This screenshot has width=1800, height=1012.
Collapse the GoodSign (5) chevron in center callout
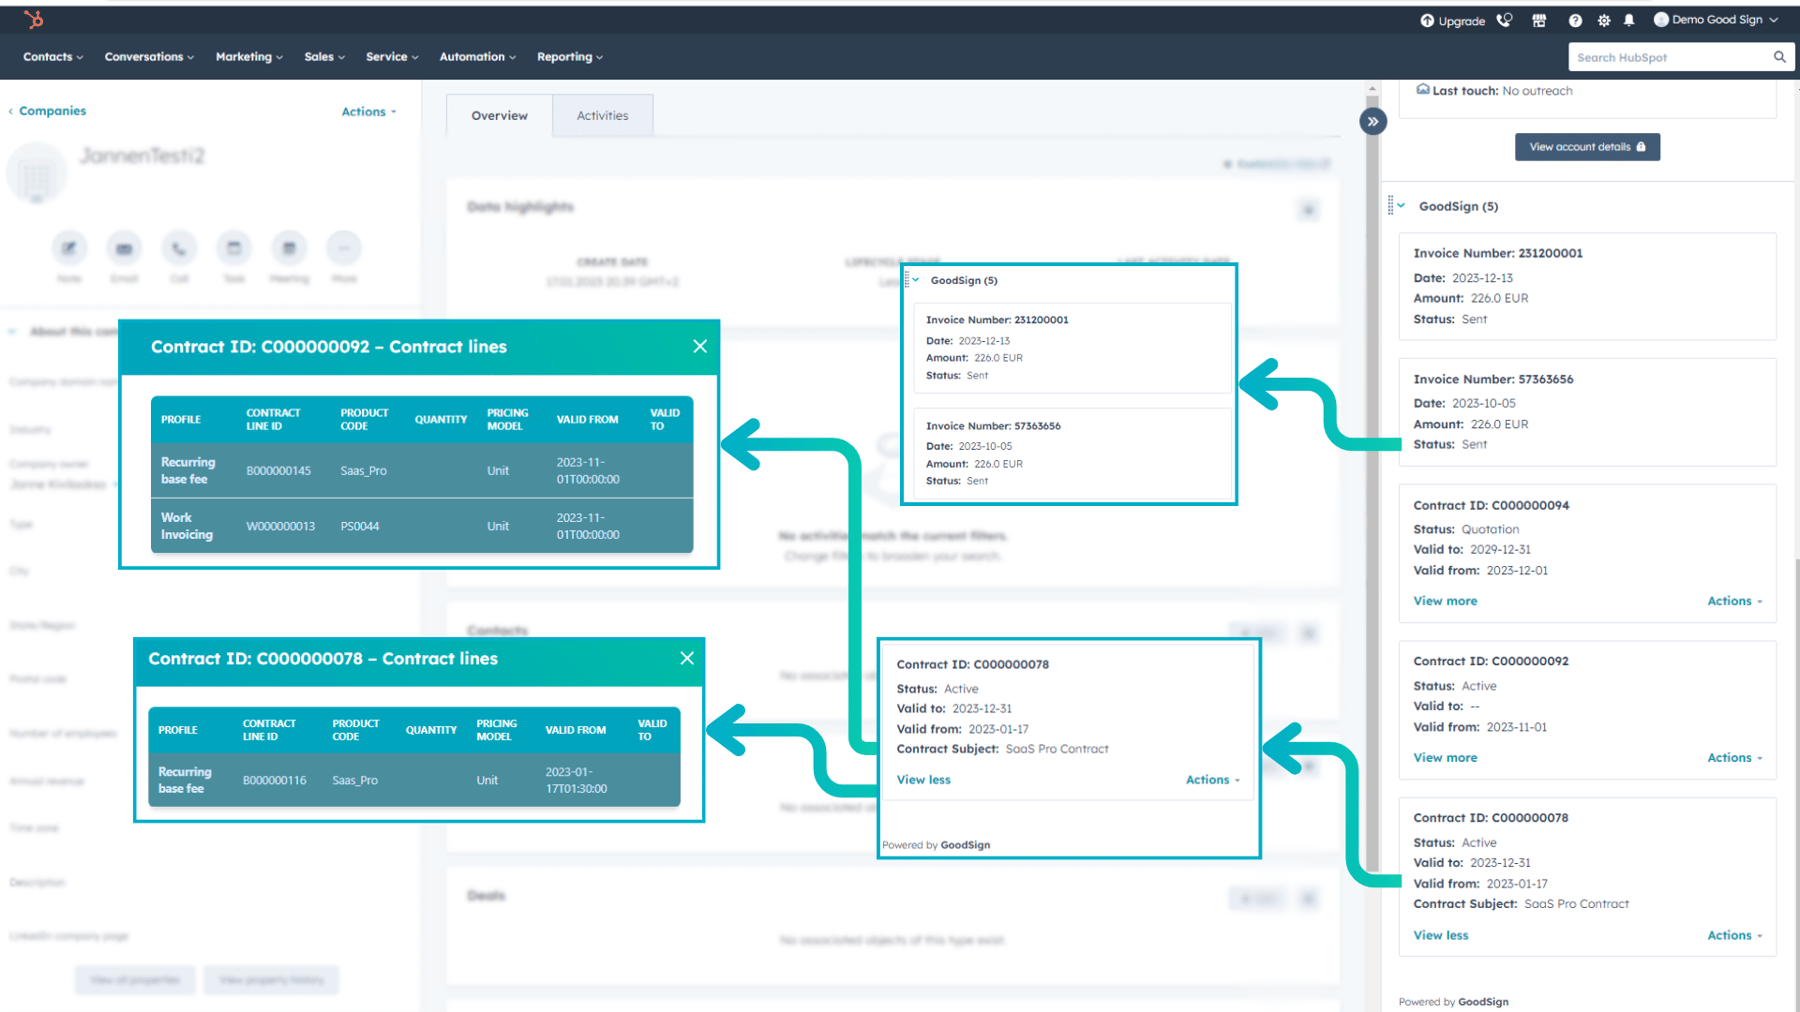tap(916, 280)
